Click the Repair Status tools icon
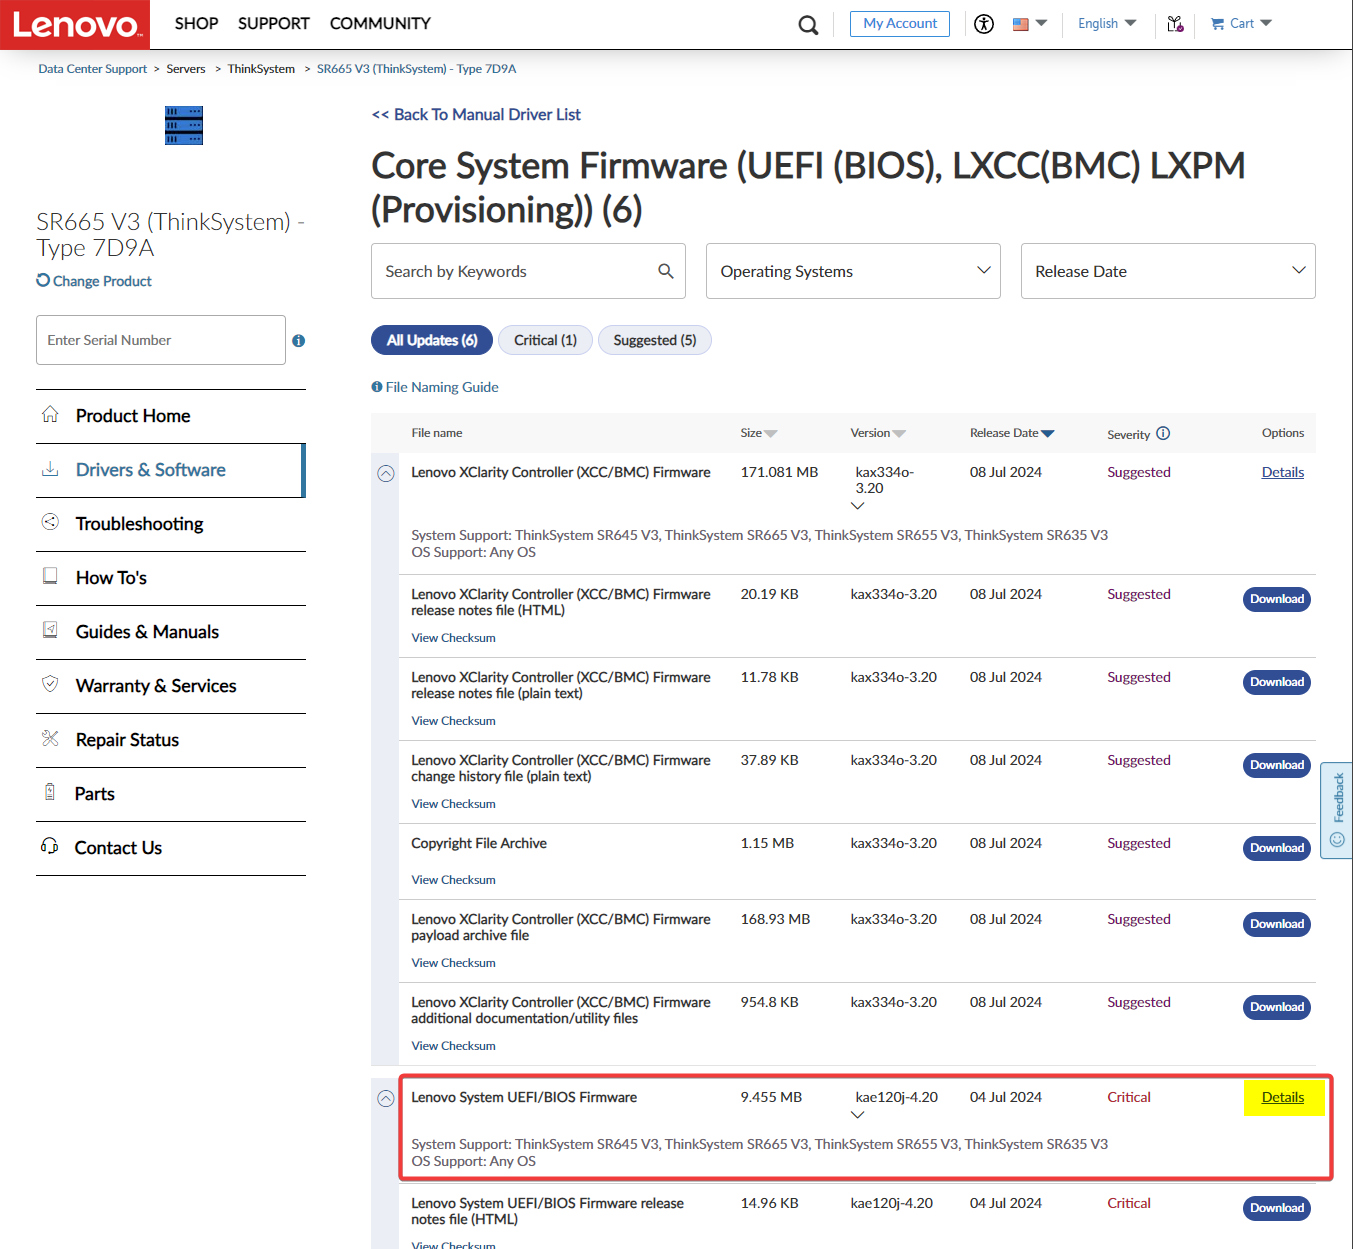Image resolution: width=1353 pixels, height=1249 pixels. tap(50, 738)
